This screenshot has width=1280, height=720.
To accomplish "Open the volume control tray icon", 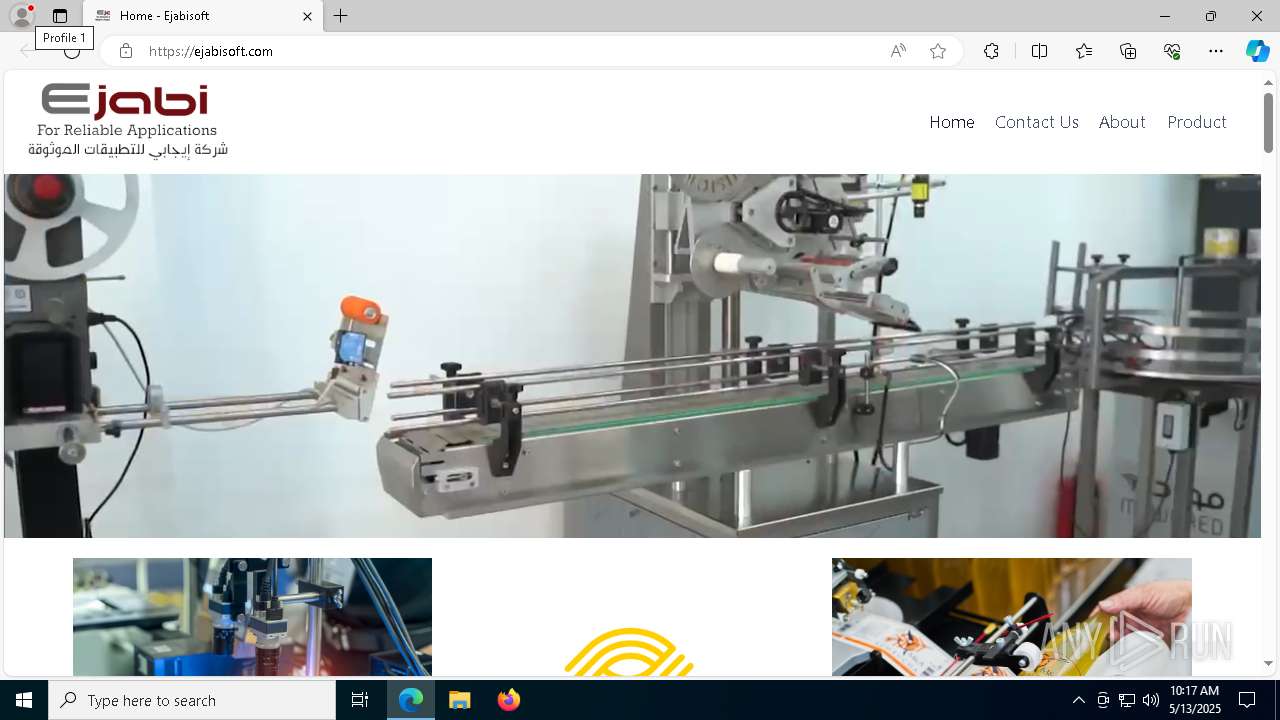I will coord(1151,700).
